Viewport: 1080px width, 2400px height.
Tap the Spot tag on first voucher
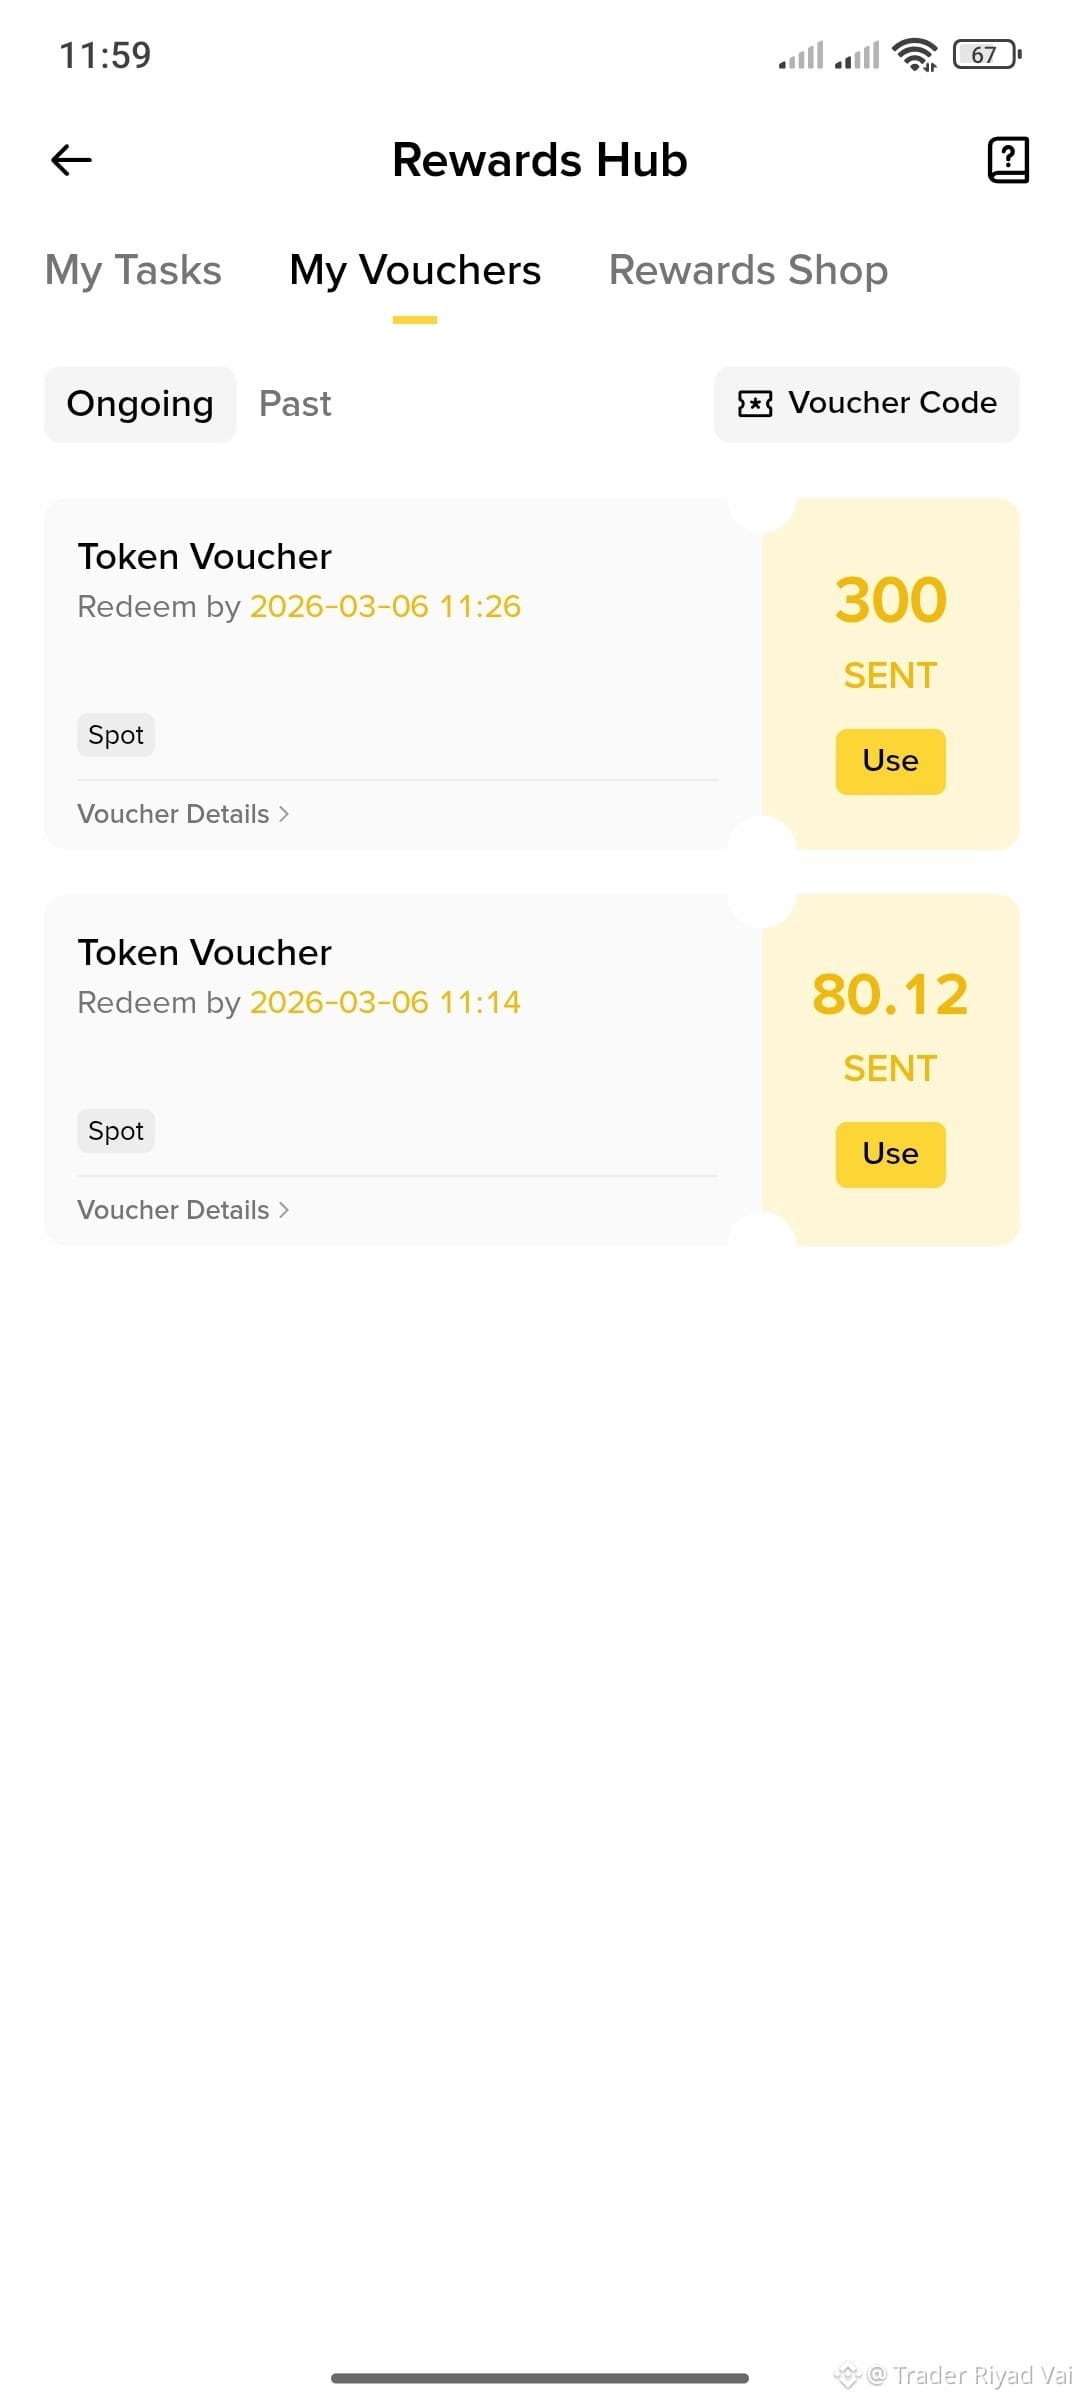click(x=116, y=735)
